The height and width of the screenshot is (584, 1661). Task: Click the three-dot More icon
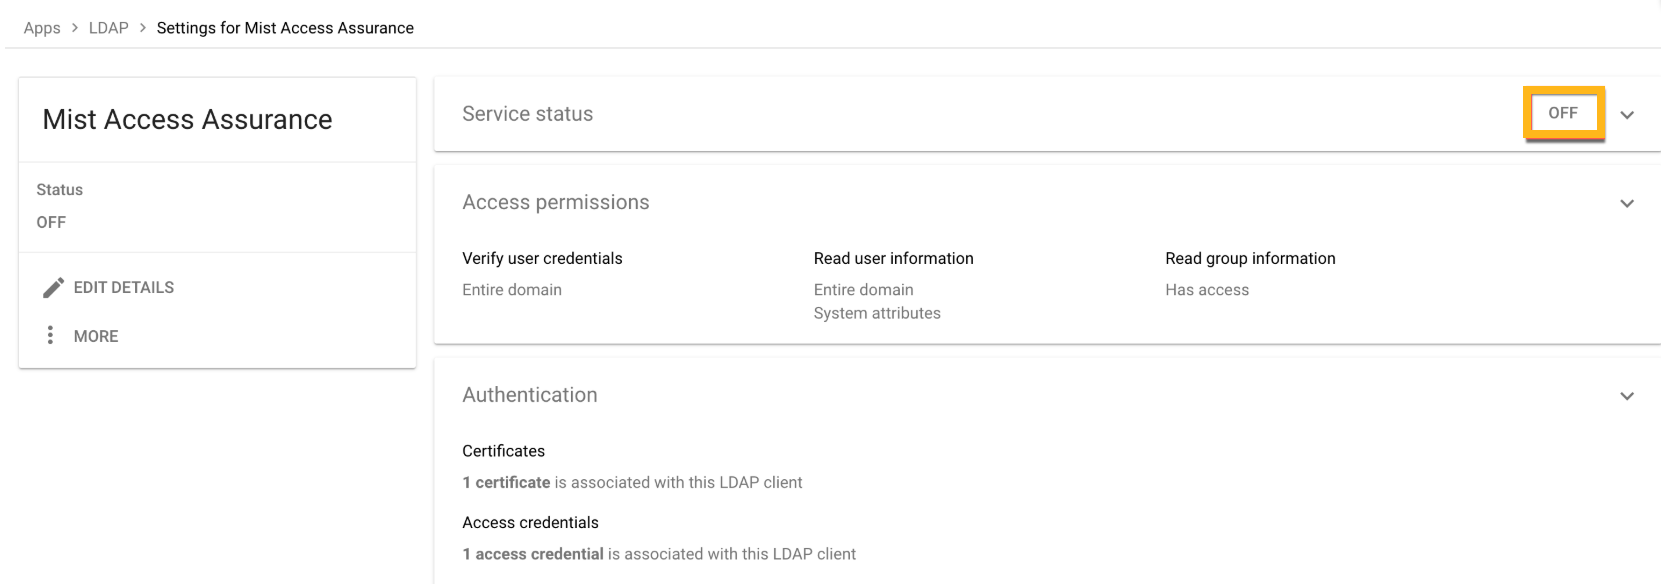[x=50, y=335]
